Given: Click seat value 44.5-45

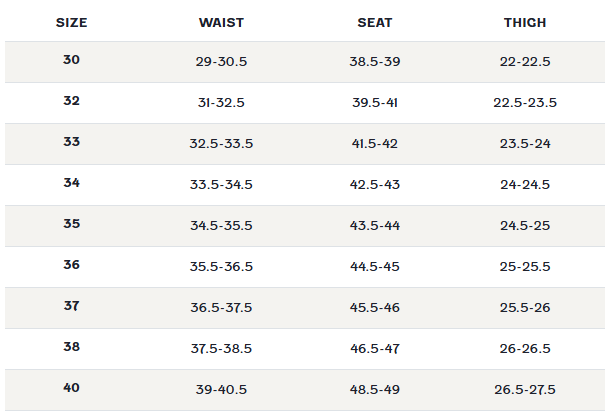Looking at the screenshot, I should [375, 267].
